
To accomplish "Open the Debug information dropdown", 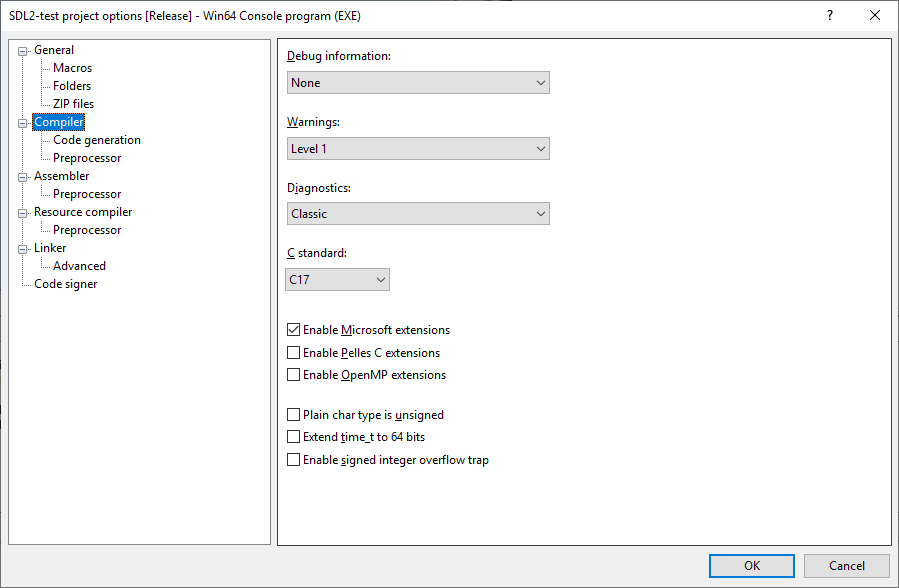I will (418, 83).
